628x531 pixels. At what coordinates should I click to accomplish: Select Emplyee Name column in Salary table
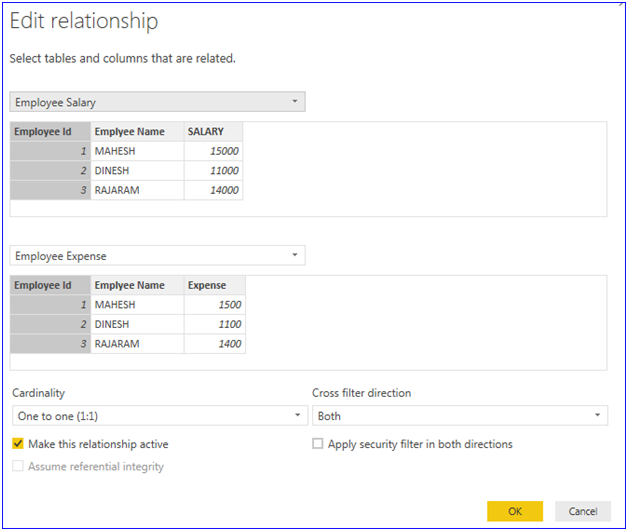[x=137, y=131]
